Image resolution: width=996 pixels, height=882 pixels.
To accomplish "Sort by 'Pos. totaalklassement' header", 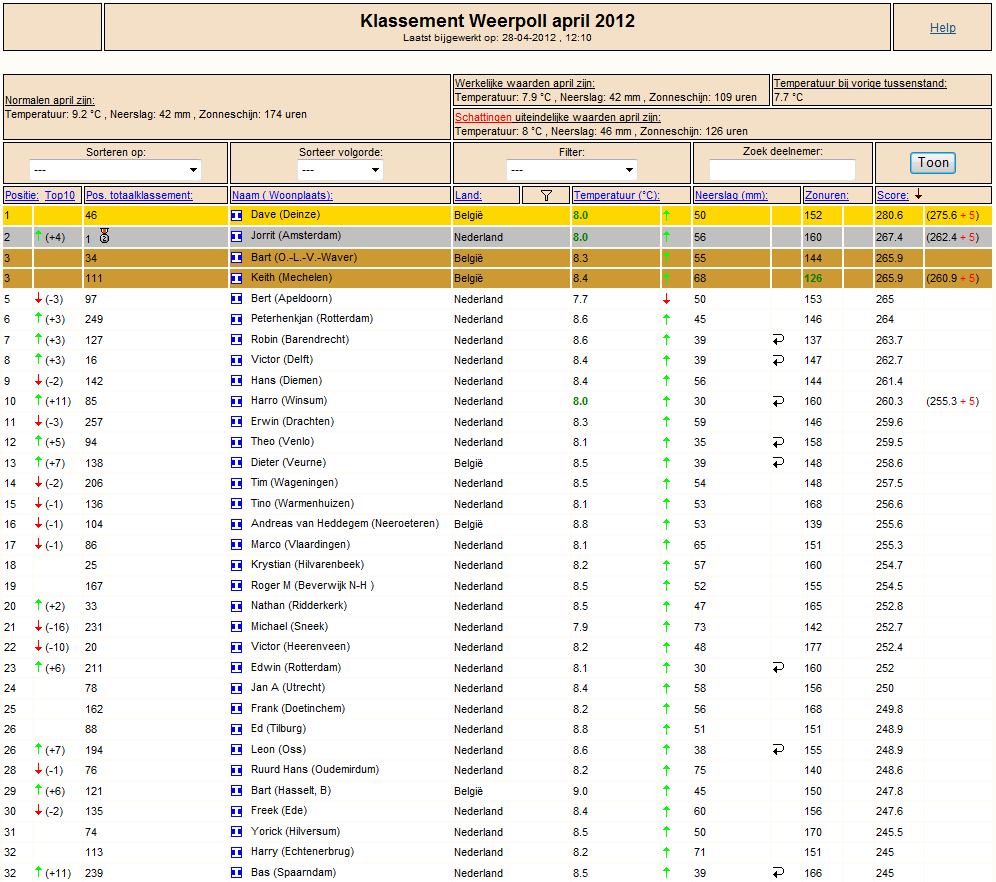I will coord(139,195).
